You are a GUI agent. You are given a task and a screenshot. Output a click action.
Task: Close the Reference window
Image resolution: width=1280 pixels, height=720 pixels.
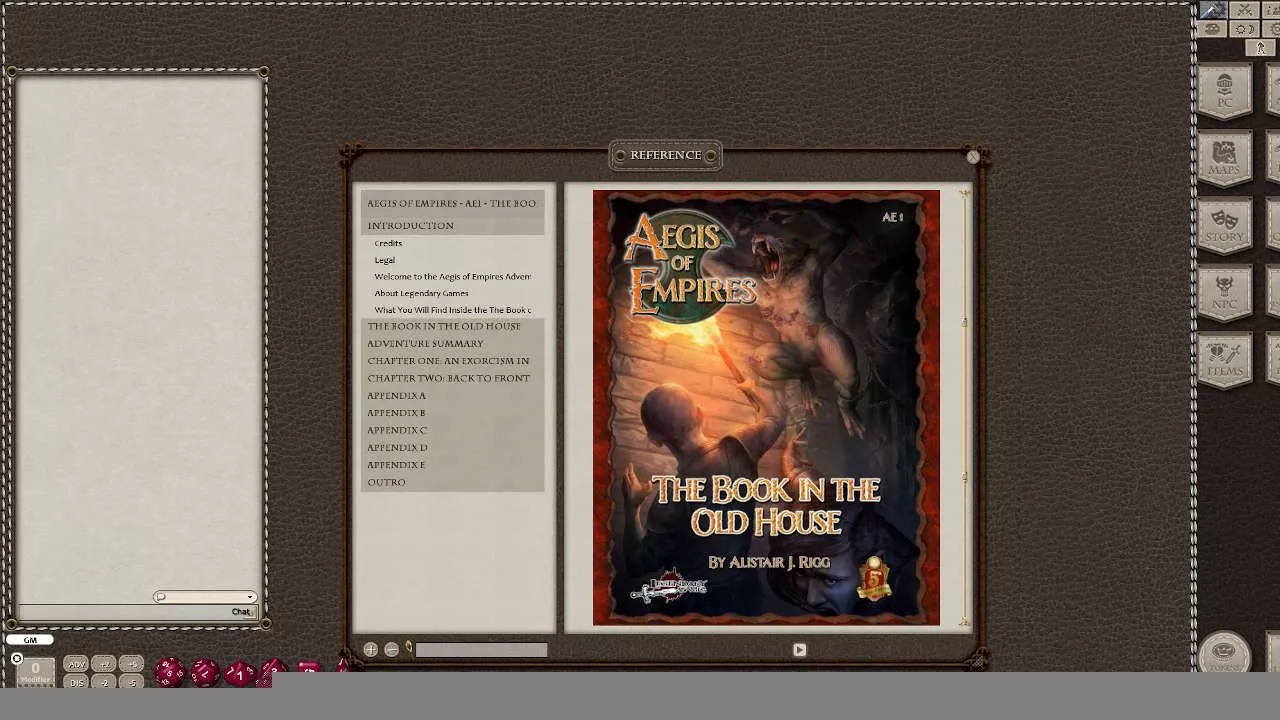(x=973, y=157)
